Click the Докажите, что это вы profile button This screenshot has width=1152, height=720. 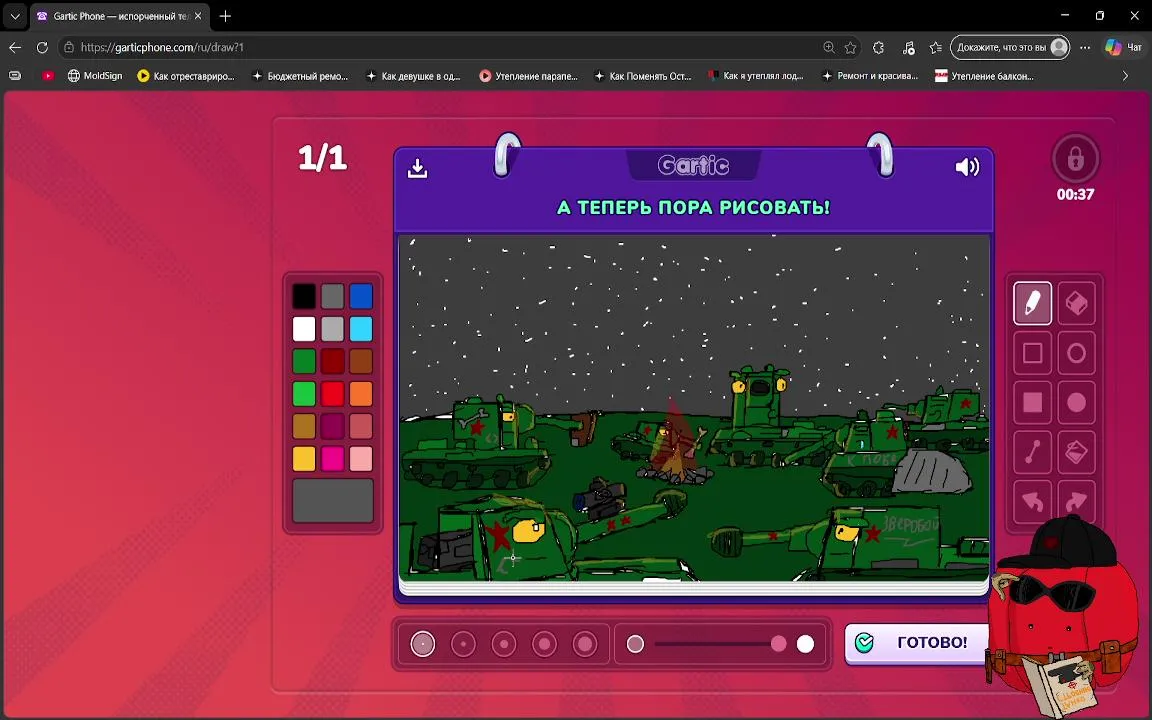(x=1010, y=47)
